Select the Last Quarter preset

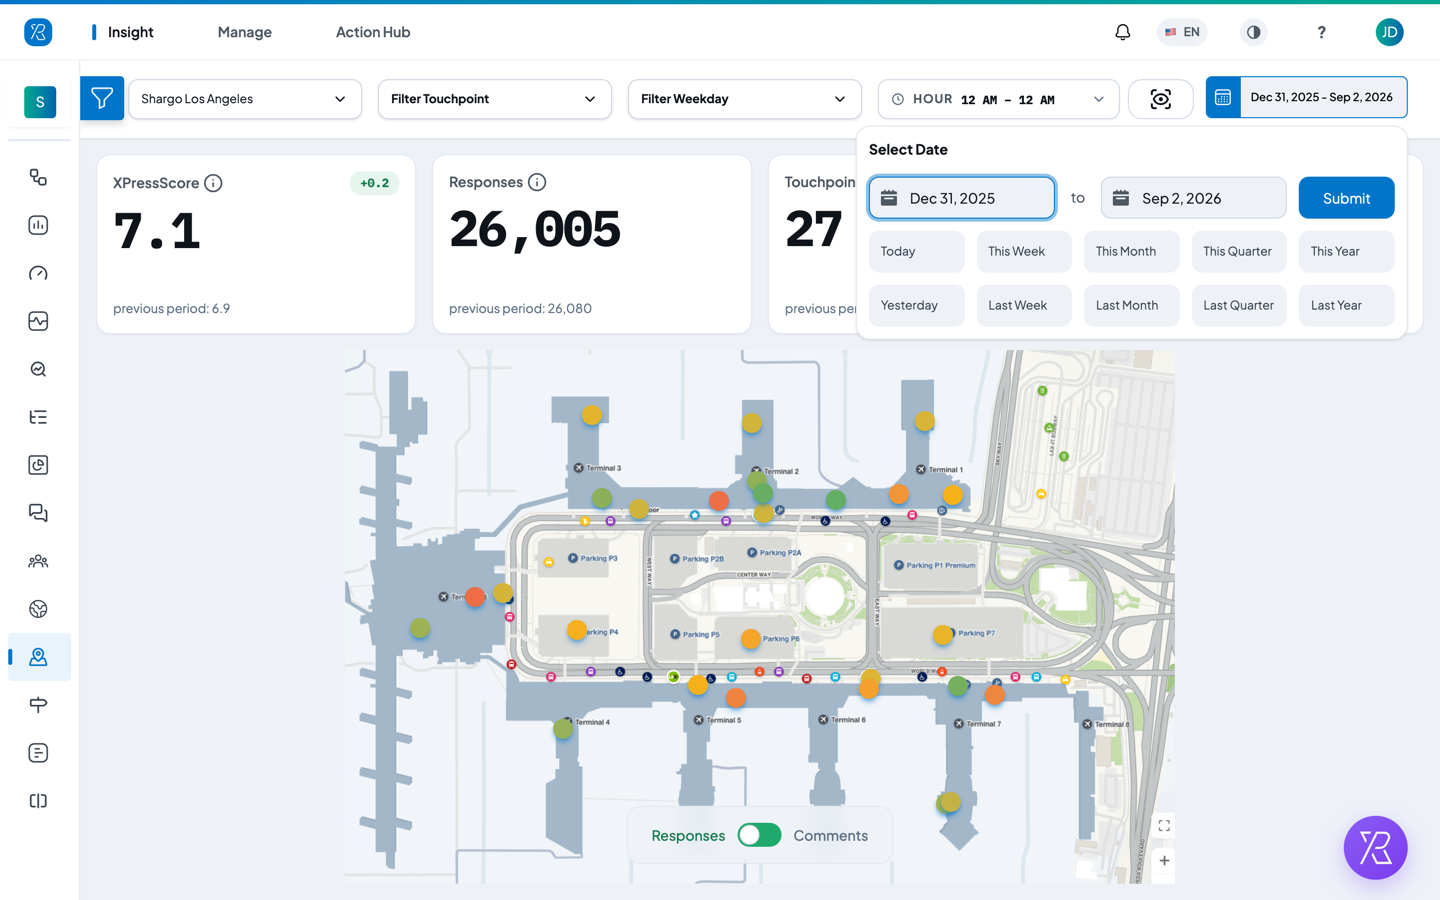click(1239, 305)
